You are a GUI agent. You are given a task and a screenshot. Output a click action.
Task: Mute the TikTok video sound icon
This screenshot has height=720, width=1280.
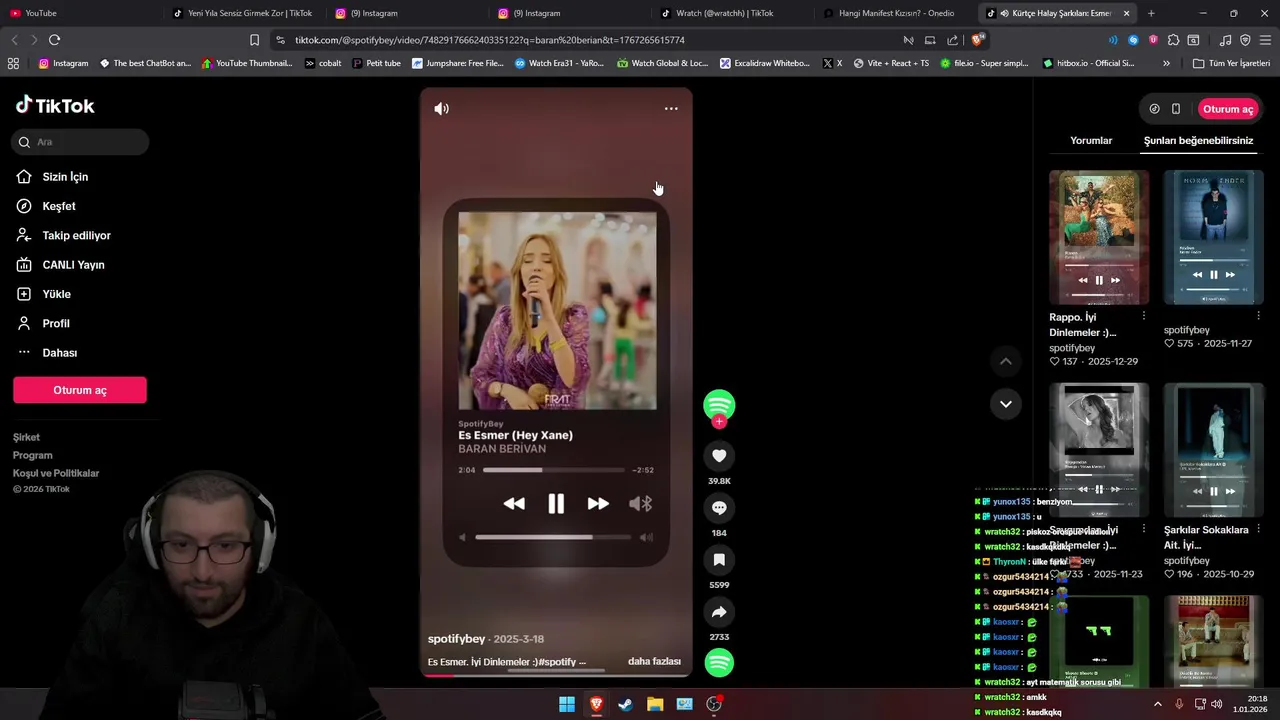[x=441, y=108]
